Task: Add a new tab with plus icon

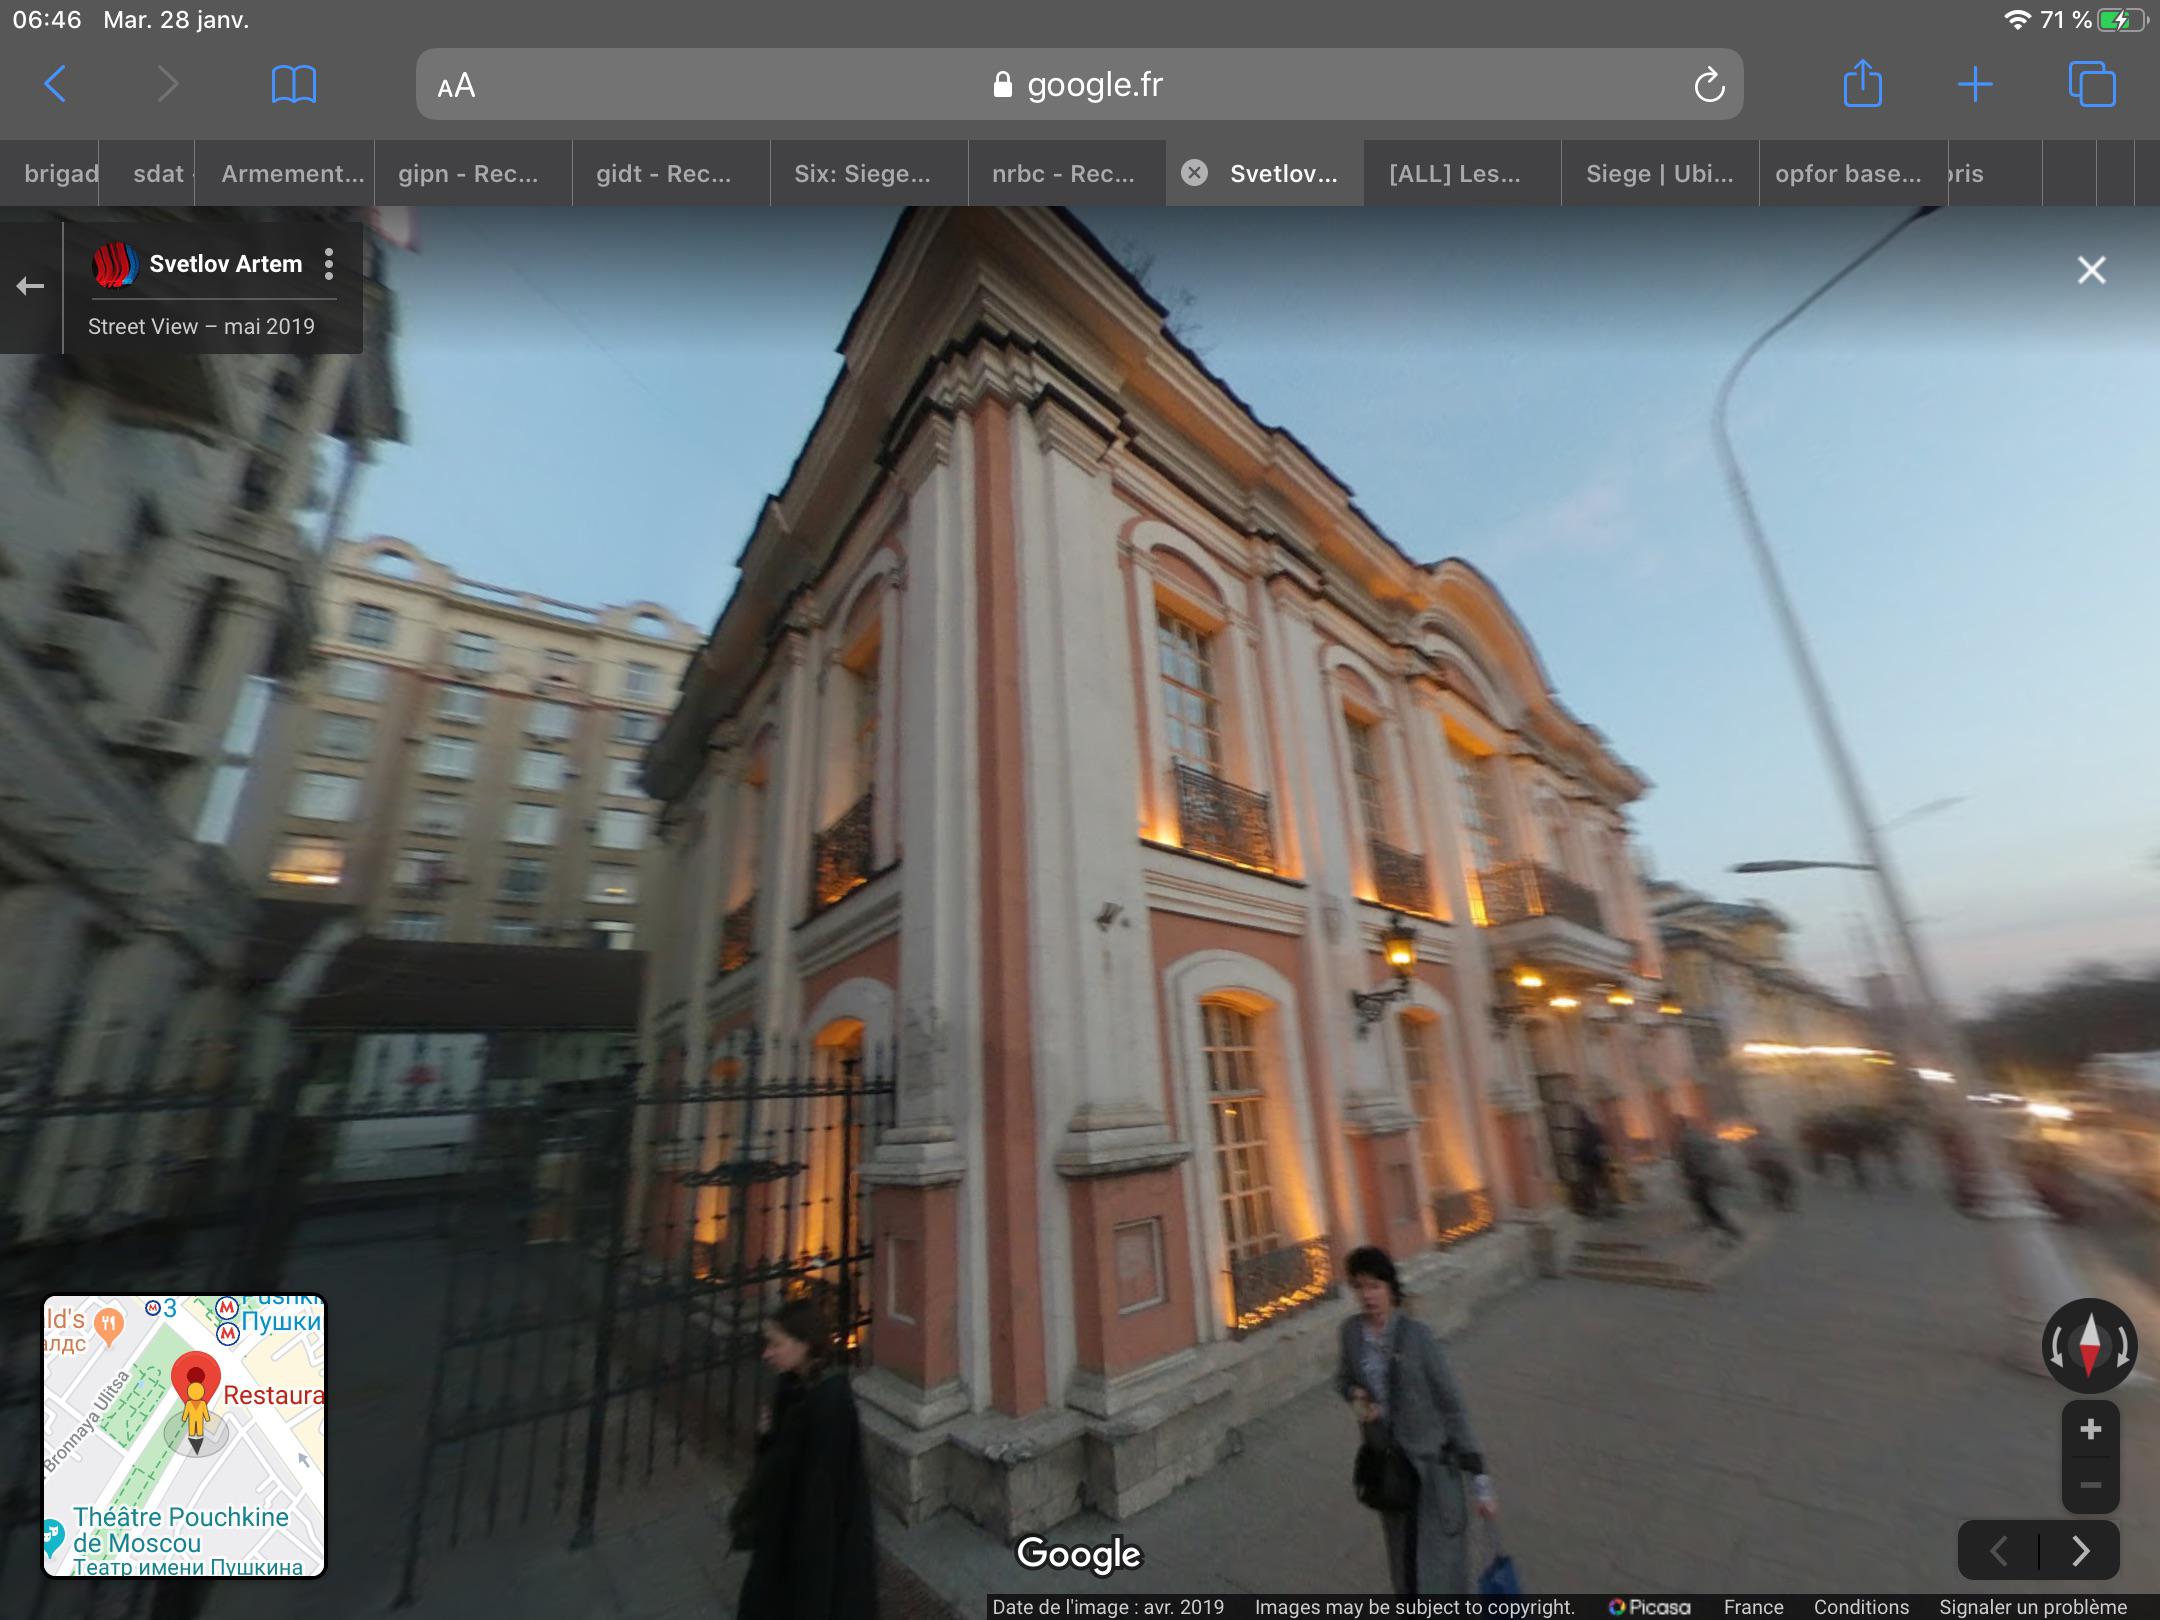Action: [x=1975, y=84]
